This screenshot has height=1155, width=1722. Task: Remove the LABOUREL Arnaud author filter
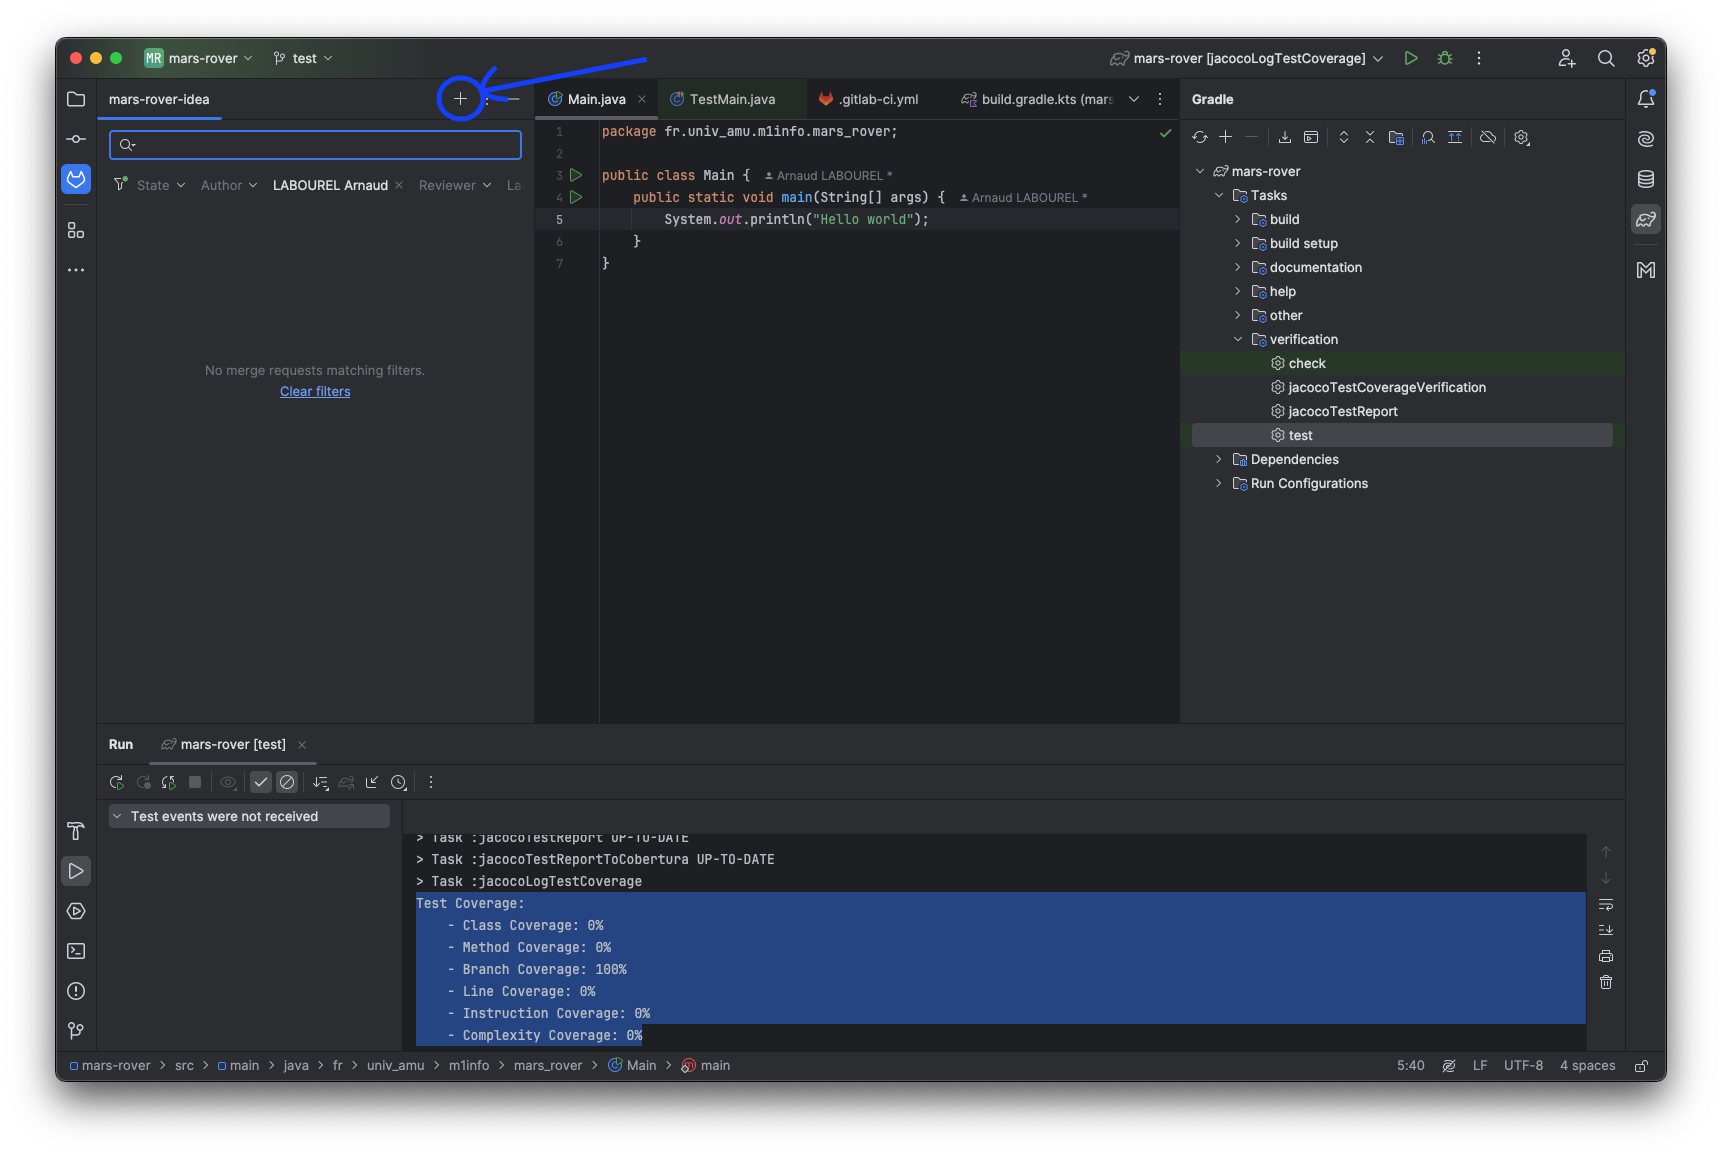click(x=399, y=185)
